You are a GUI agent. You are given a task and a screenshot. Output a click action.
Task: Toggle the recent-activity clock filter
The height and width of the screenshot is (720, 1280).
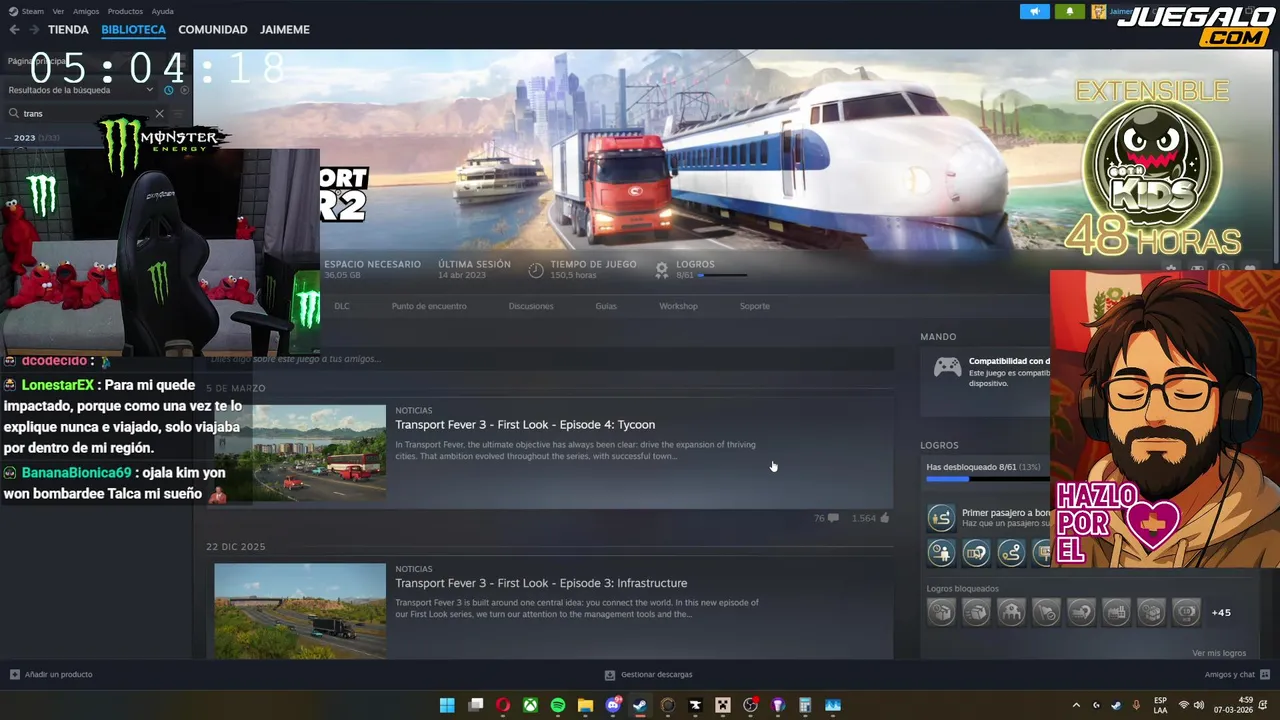pyautogui.click(x=169, y=90)
